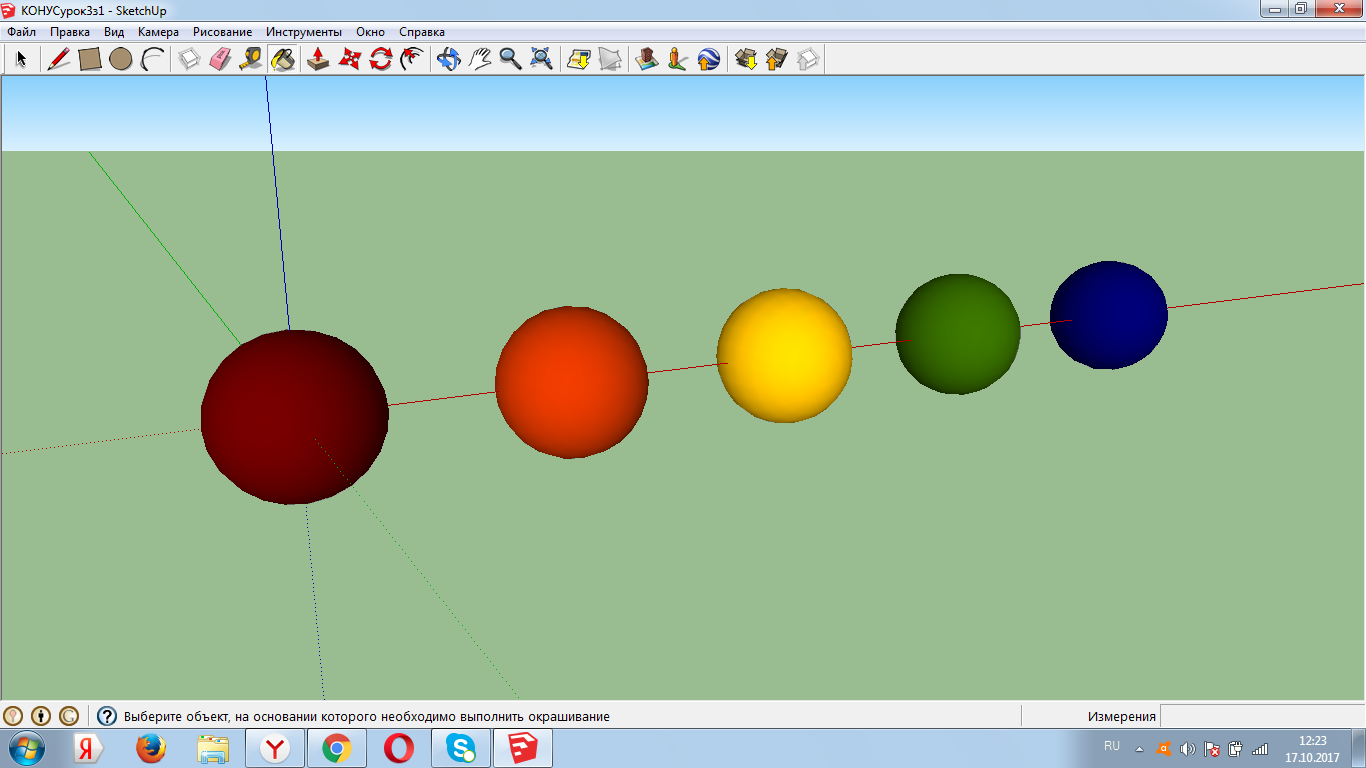Click the sign-in status icon marked G
This screenshot has height=768, width=1366.
click(x=69, y=716)
